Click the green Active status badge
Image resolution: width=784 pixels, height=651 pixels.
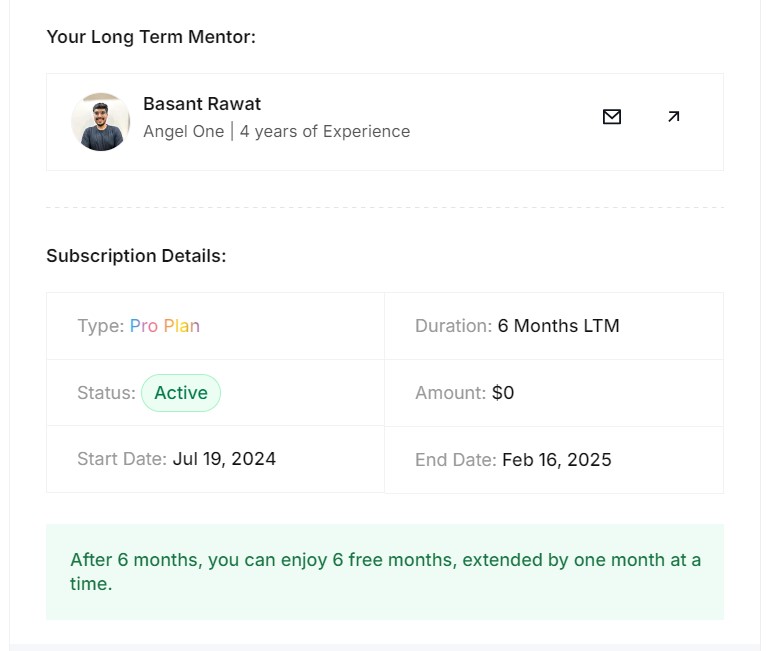tap(181, 393)
